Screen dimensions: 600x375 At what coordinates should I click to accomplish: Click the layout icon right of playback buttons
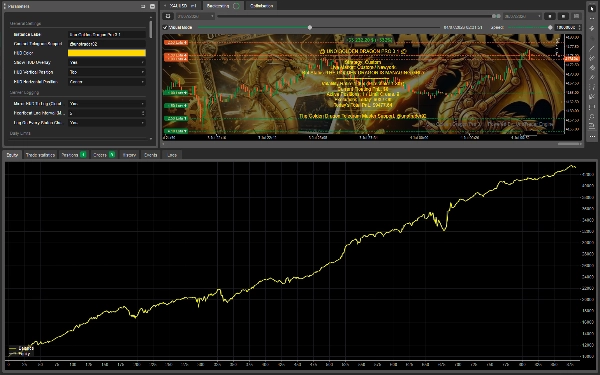tap(576, 16)
